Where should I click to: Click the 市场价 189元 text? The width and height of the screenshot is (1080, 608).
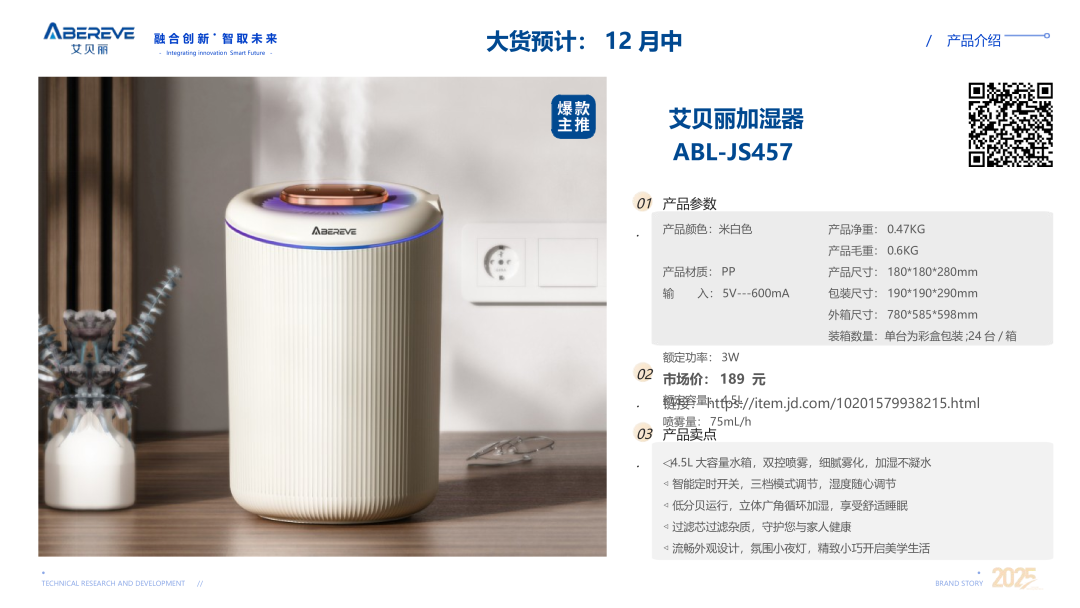pyautogui.click(x=714, y=379)
